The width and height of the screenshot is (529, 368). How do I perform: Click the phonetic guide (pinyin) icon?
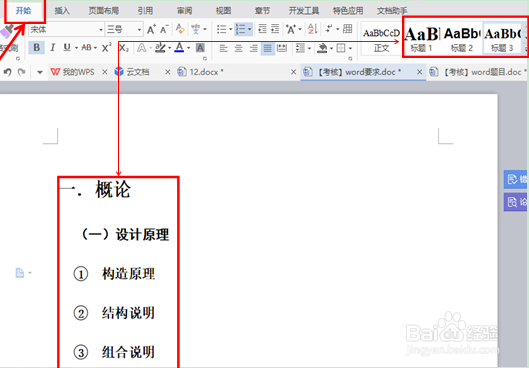(x=195, y=30)
